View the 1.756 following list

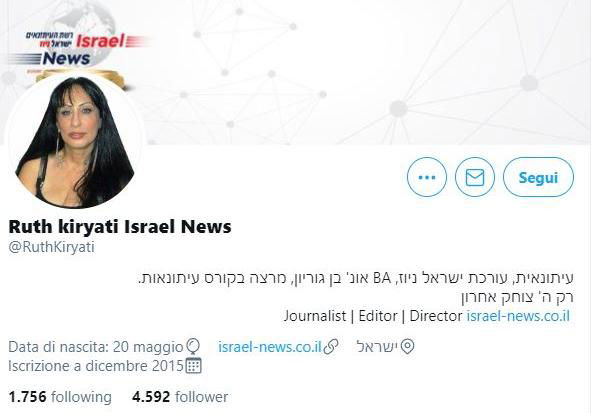[60, 397]
